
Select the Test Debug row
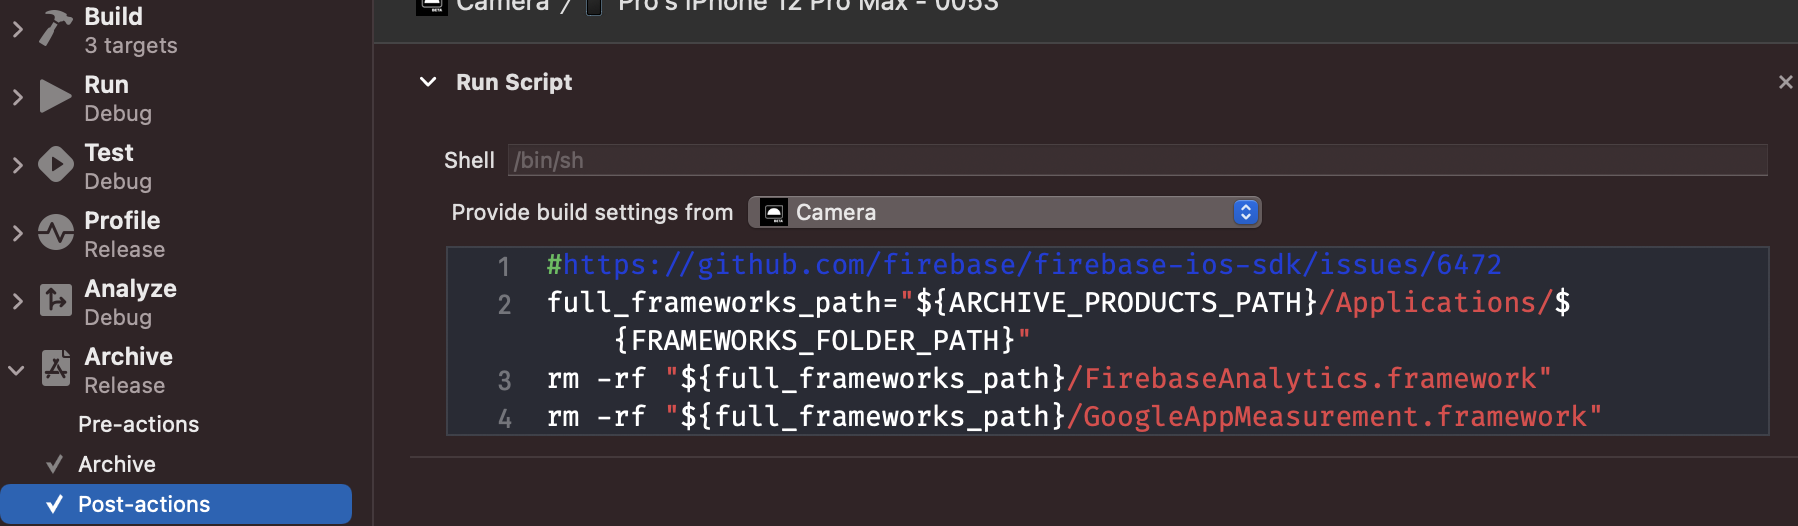point(118,166)
